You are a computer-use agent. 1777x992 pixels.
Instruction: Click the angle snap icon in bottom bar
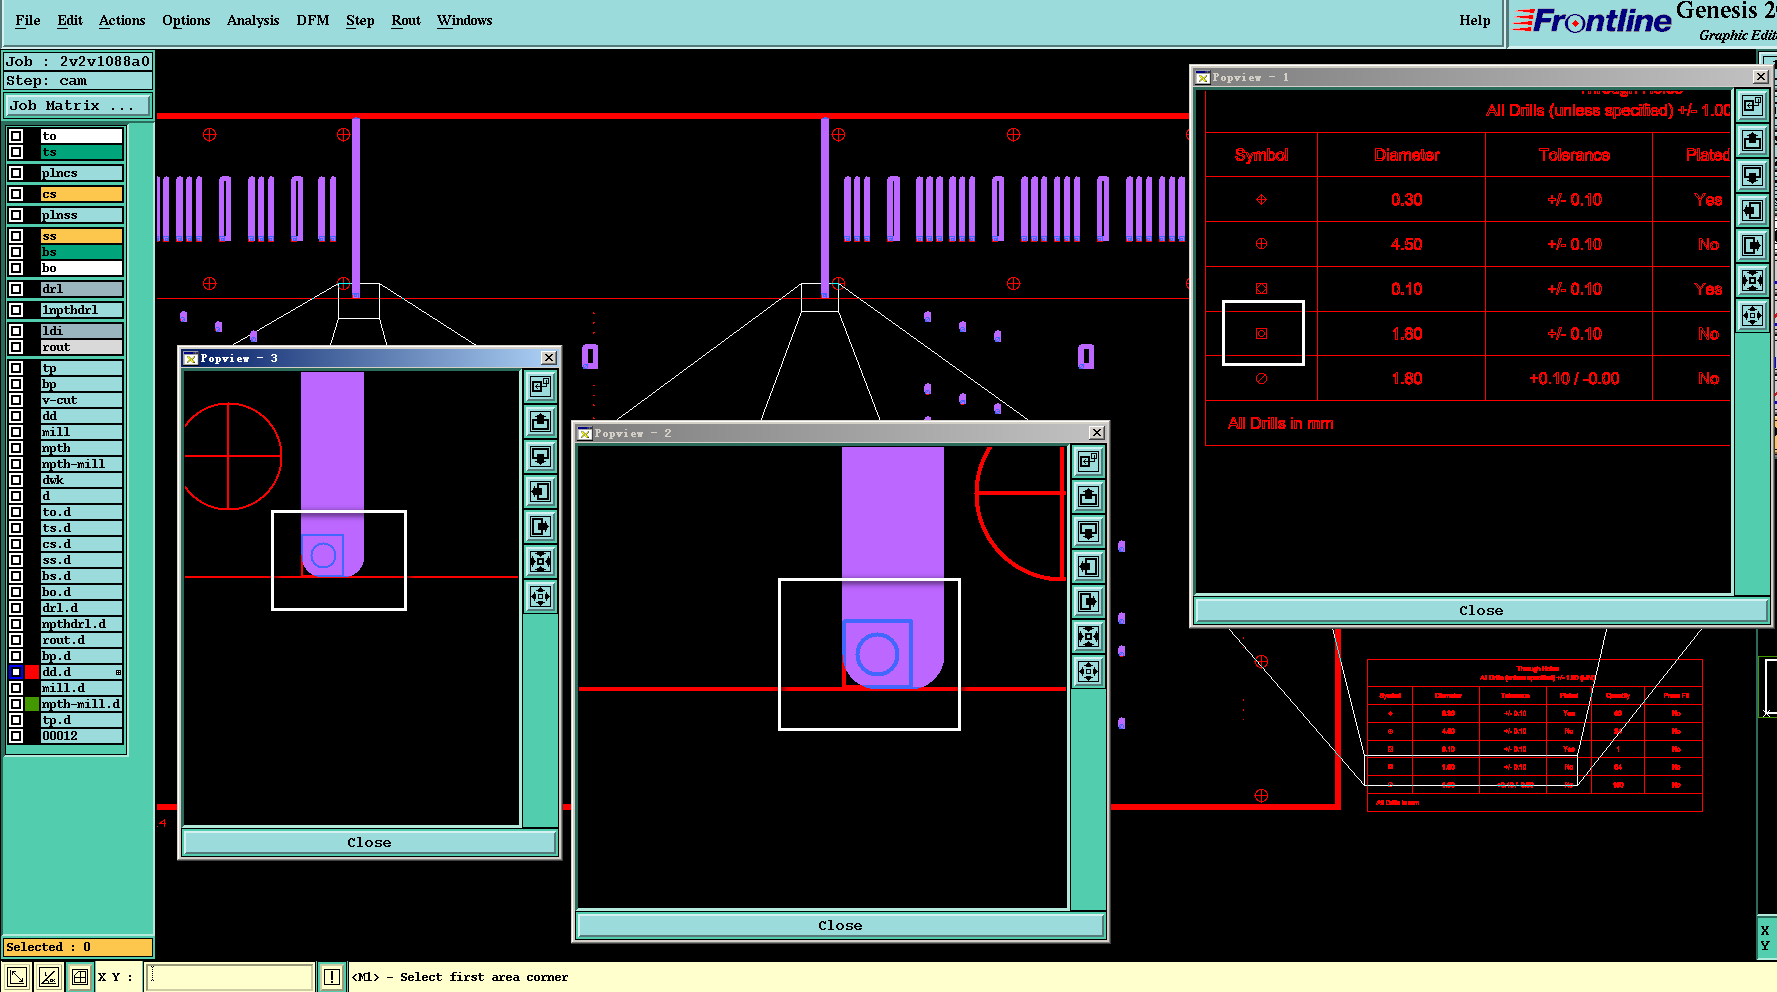[x=49, y=977]
